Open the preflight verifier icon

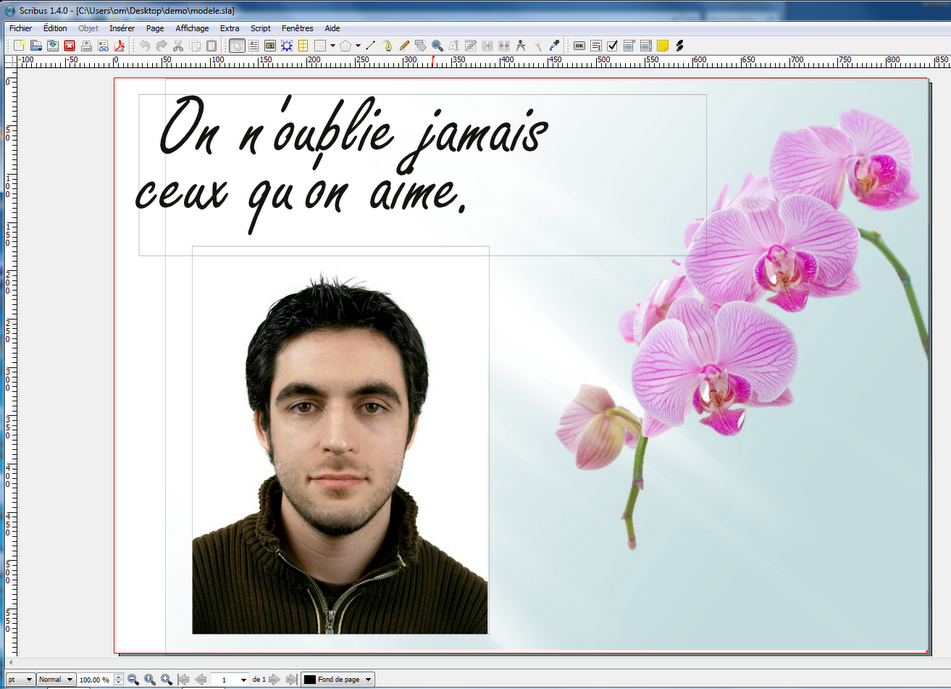pos(103,45)
